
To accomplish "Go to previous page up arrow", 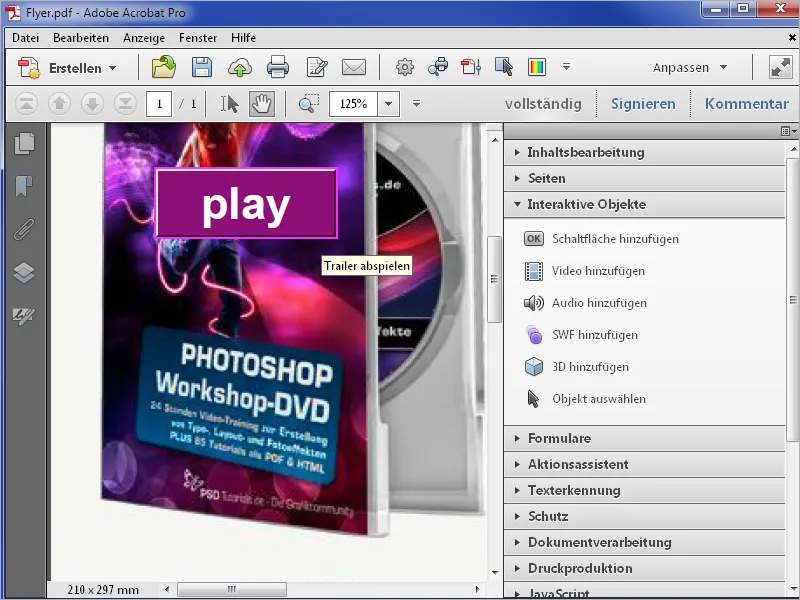I will point(59,104).
